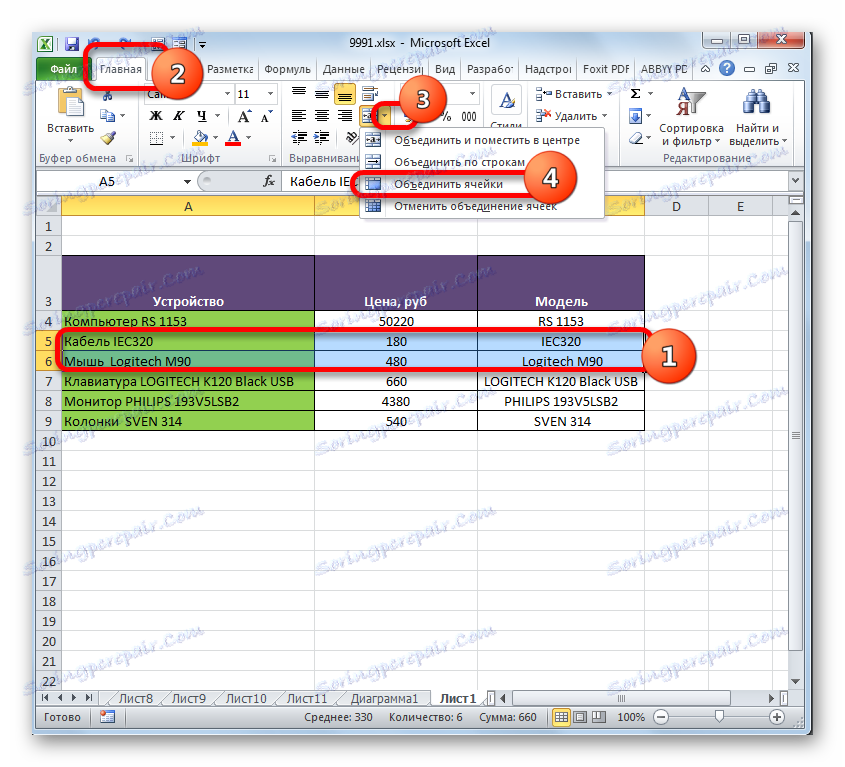Increase indent icon in alignment group
This screenshot has height=767, width=845.
[x=322, y=138]
